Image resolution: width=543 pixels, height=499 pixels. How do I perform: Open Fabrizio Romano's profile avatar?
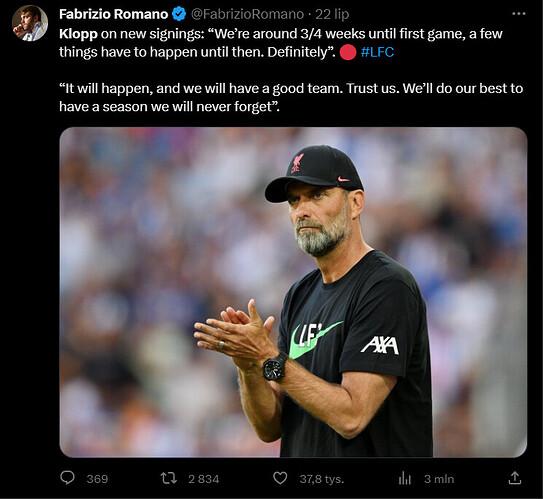(30, 23)
